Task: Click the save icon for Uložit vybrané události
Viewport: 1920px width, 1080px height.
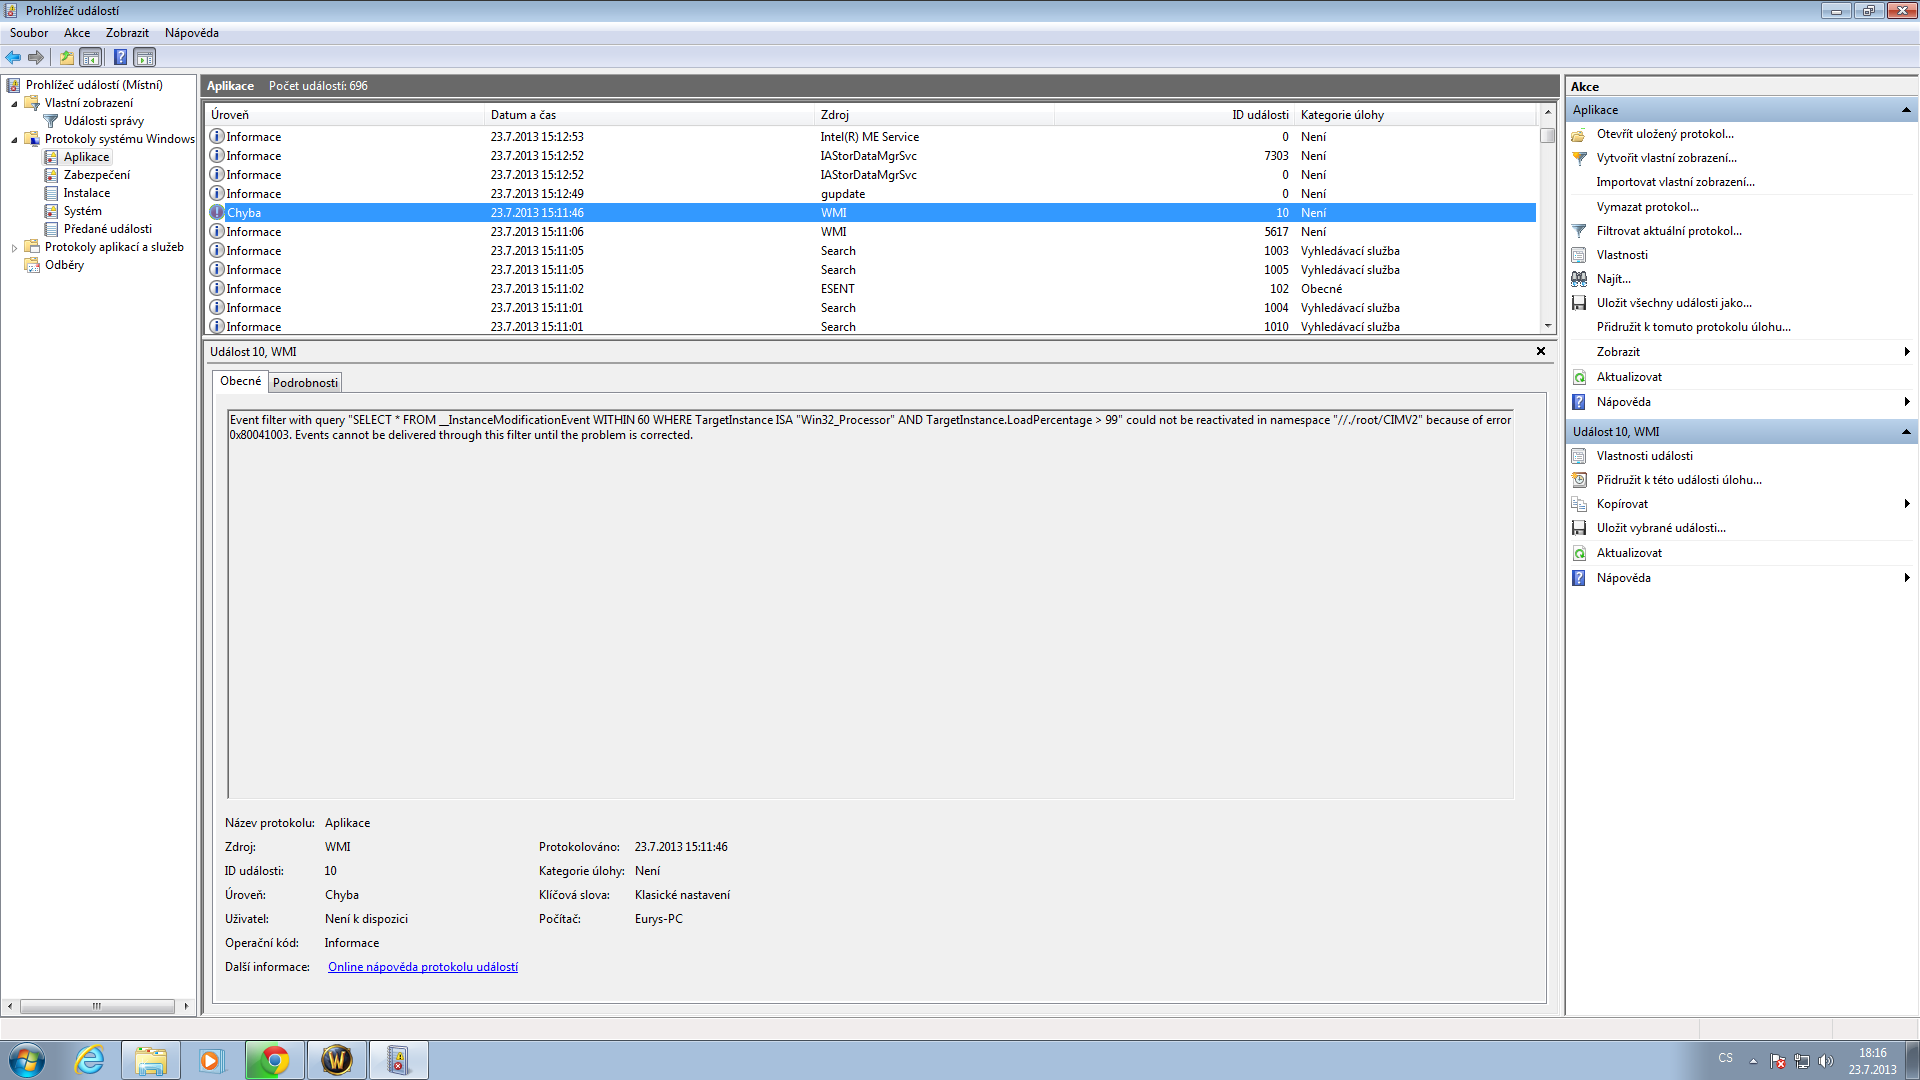Action: tap(1579, 528)
